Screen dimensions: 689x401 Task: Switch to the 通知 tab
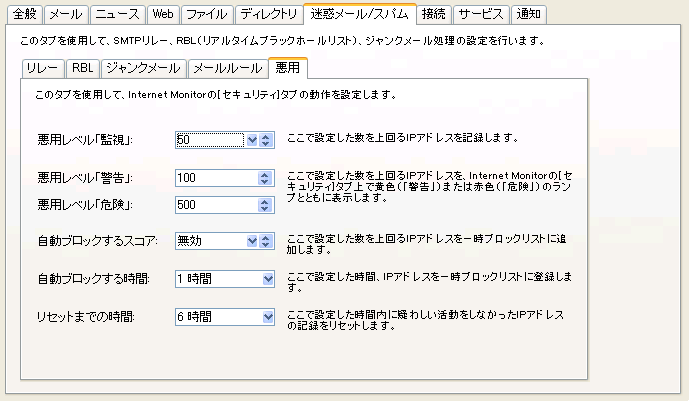click(x=528, y=15)
